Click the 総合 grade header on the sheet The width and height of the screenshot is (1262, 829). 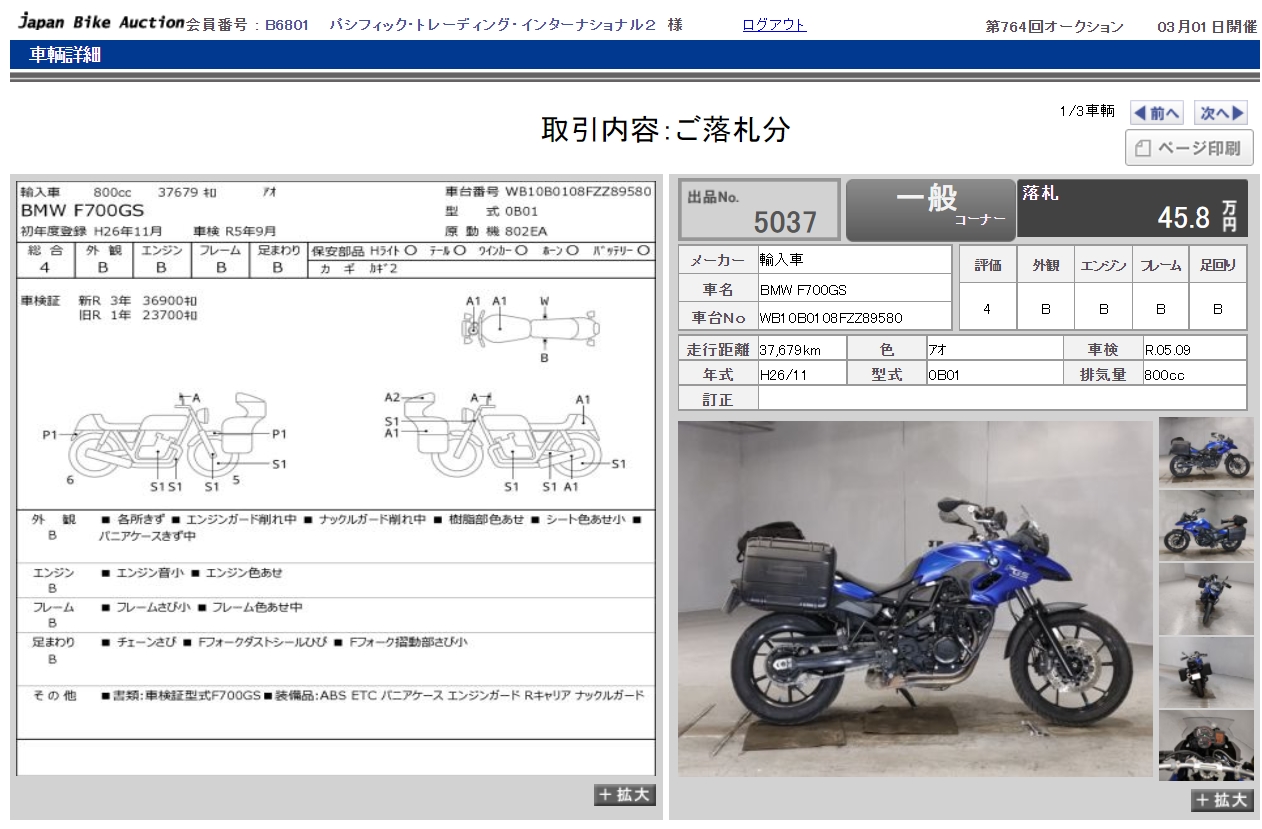pos(45,250)
